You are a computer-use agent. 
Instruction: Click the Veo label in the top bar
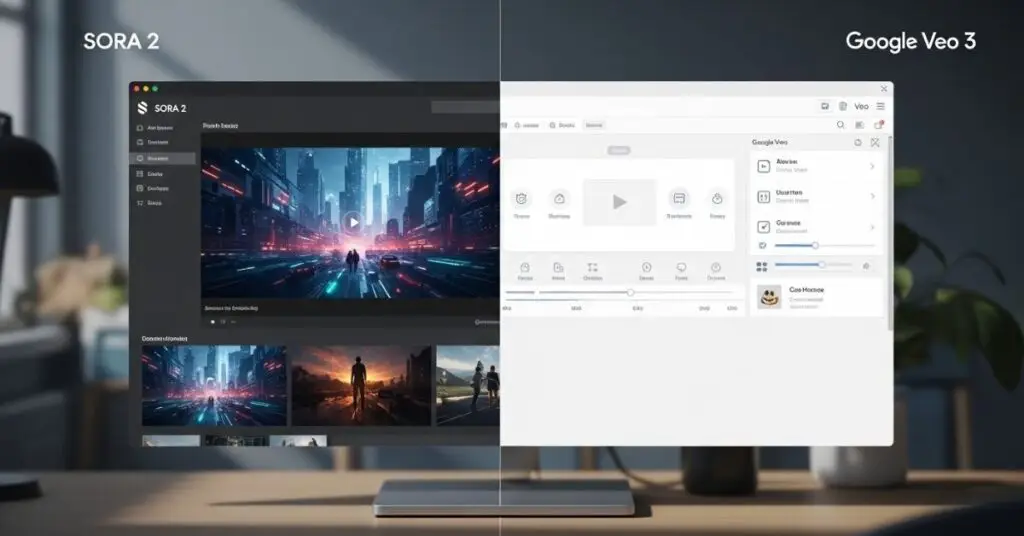[861, 106]
